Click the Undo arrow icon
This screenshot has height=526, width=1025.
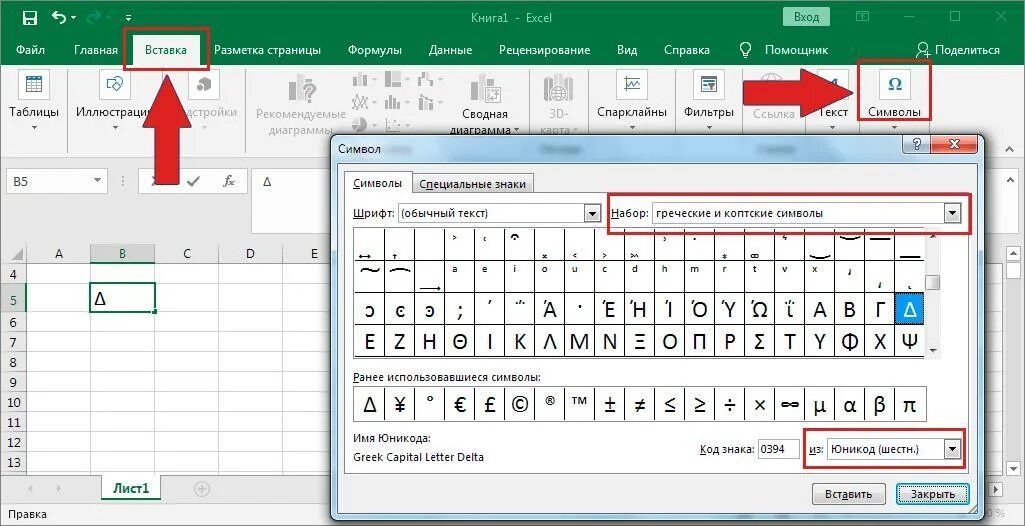[x=58, y=17]
